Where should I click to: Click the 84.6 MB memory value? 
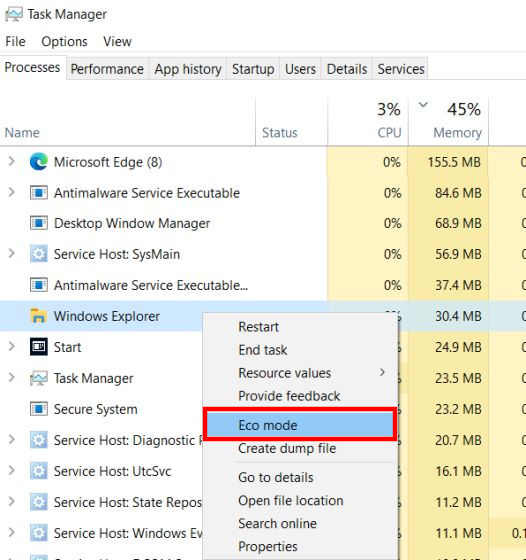458,193
